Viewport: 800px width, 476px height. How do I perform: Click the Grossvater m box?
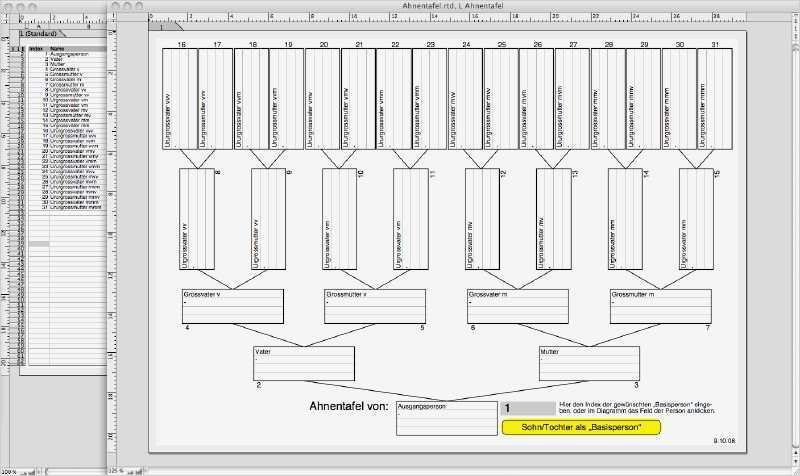tap(518, 307)
